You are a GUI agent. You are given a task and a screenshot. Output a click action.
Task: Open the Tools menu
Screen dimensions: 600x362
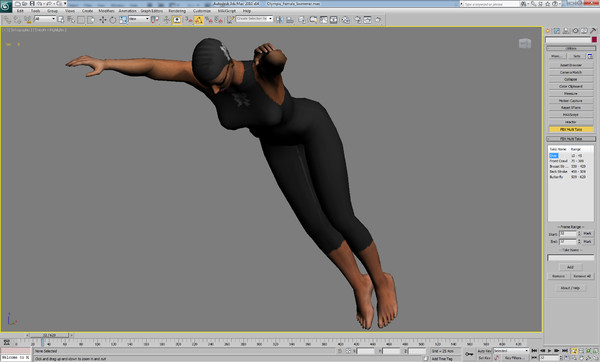pos(36,11)
